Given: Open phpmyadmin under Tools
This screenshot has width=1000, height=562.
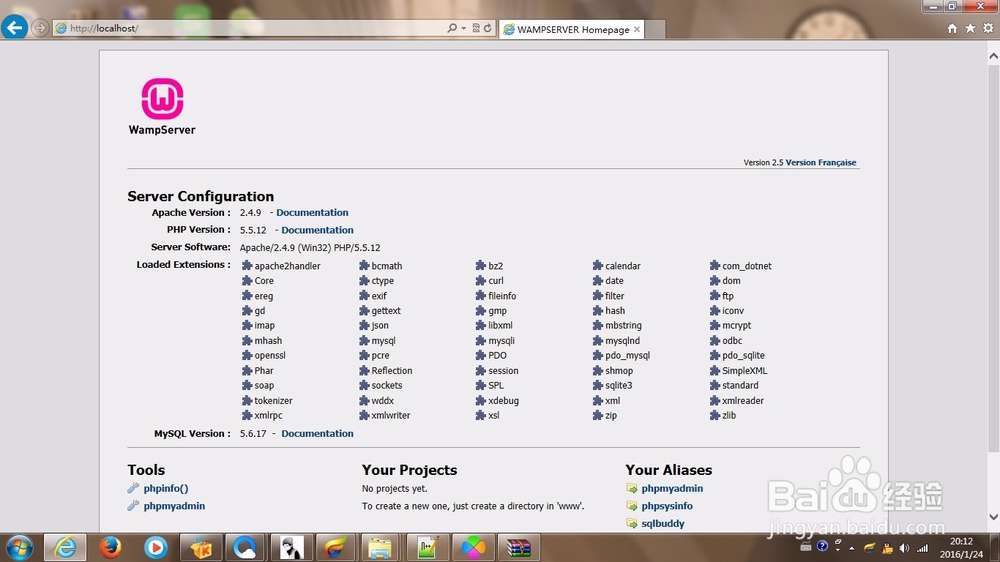Looking at the screenshot, I should click(174, 506).
